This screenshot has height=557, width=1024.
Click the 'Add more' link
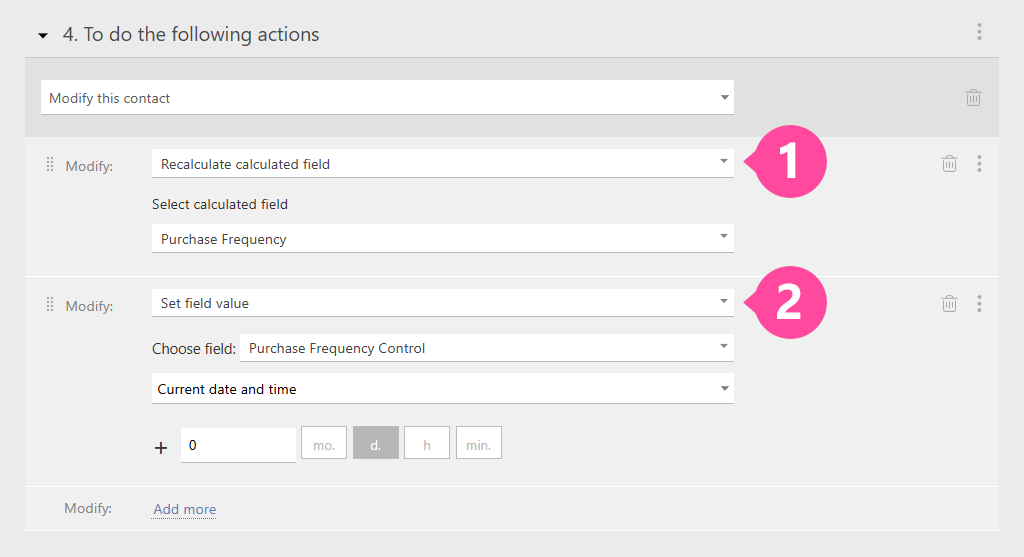[x=185, y=509]
